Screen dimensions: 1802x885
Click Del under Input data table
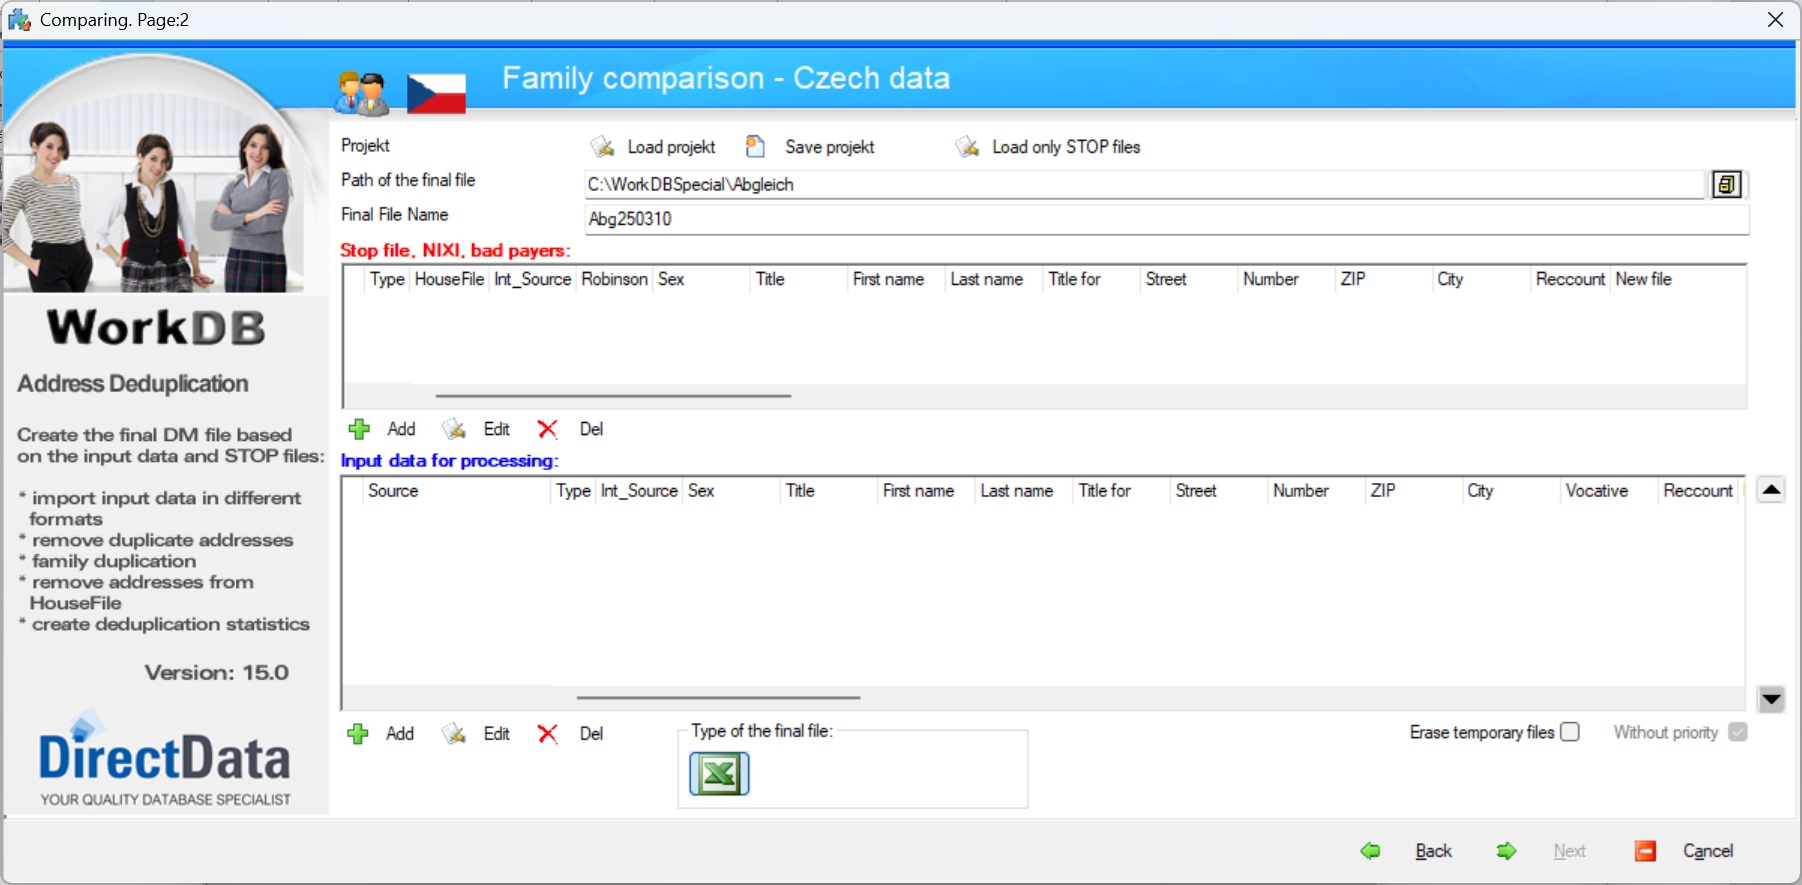(x=591, y=734)
